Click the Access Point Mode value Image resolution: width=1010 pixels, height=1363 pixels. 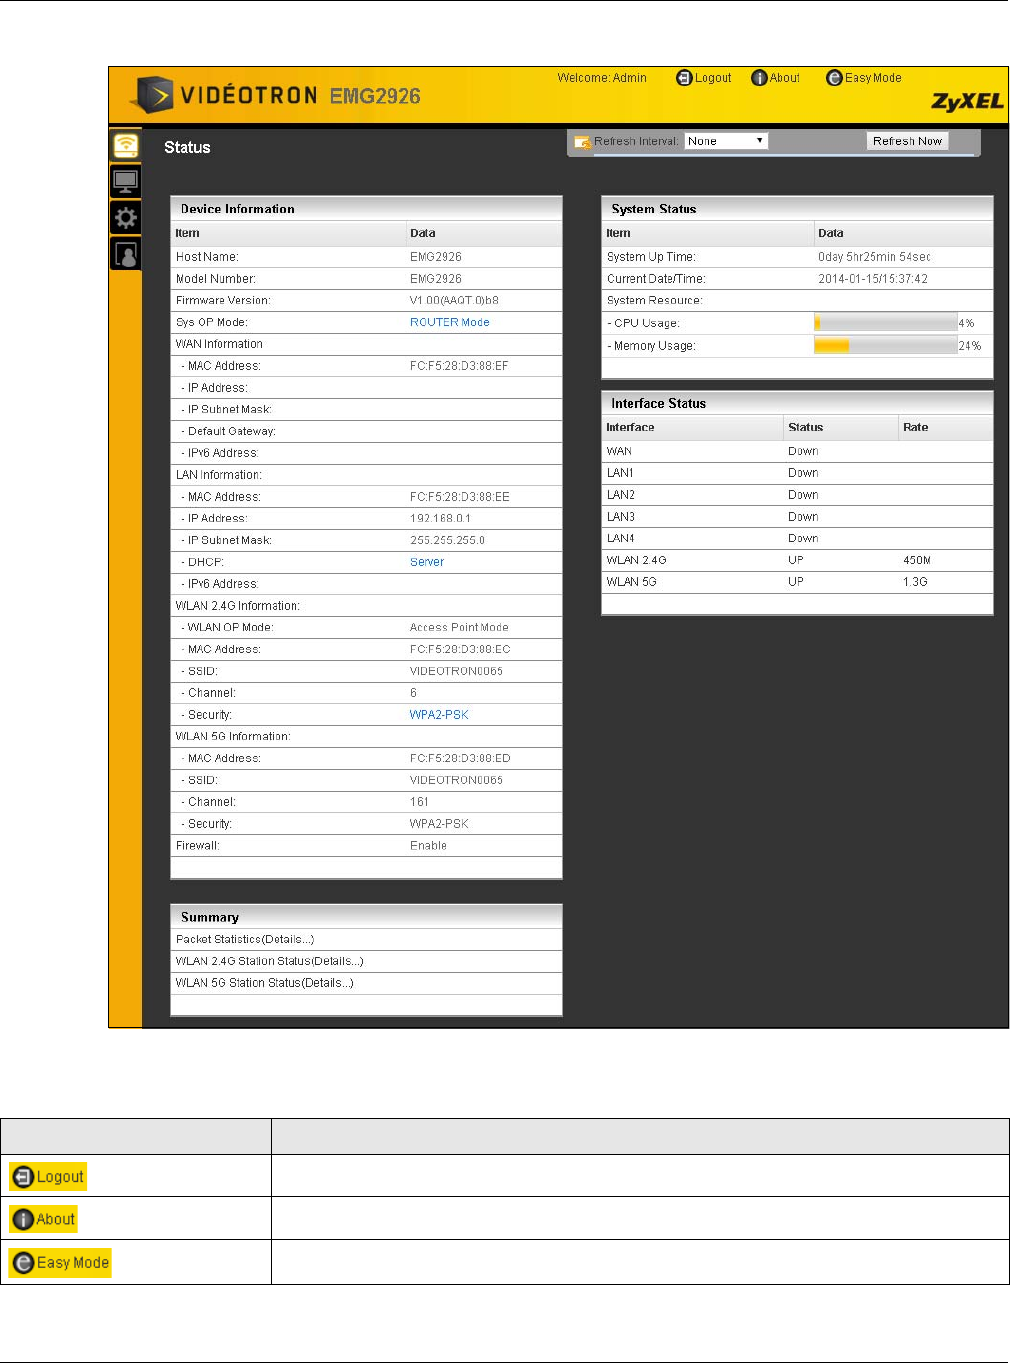pyautogui.click(x=459, y=627)
